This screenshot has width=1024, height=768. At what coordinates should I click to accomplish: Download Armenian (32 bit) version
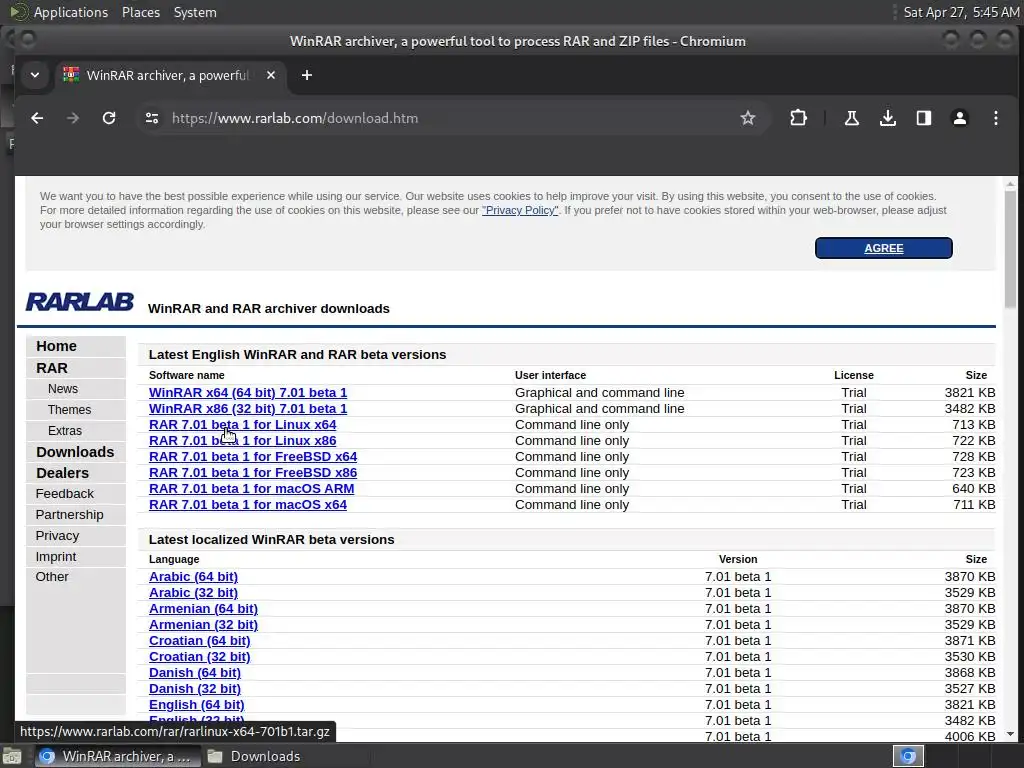203,625
